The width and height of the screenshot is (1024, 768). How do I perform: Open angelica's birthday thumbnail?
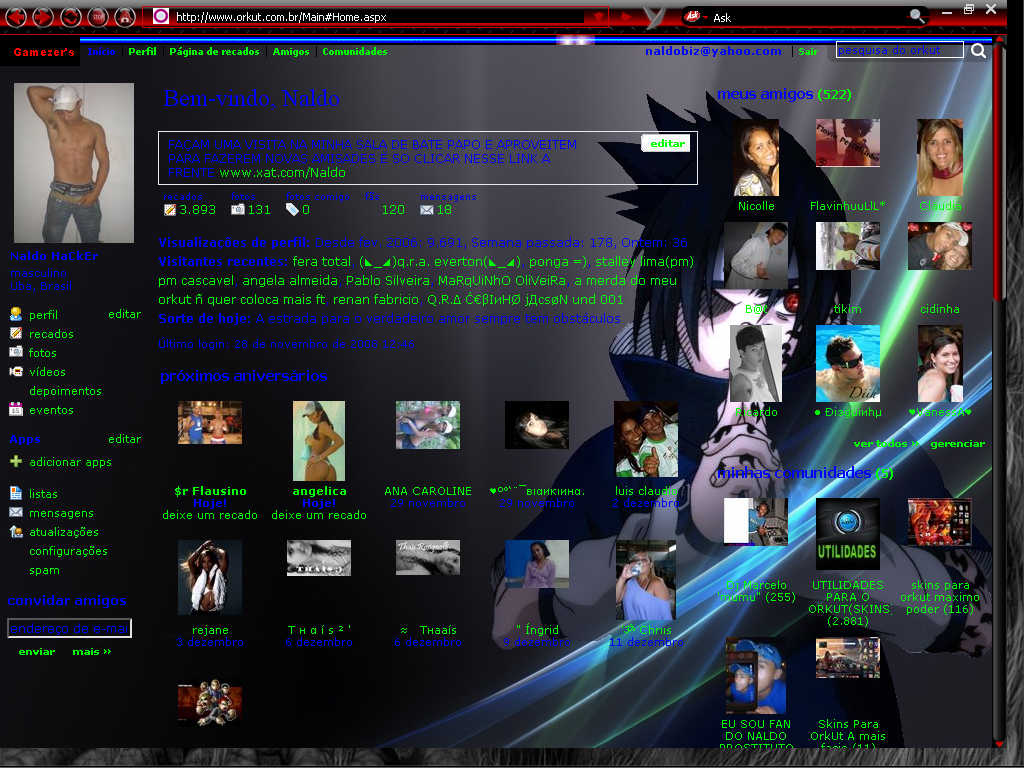pyautogui.click(x=319, y=441)
